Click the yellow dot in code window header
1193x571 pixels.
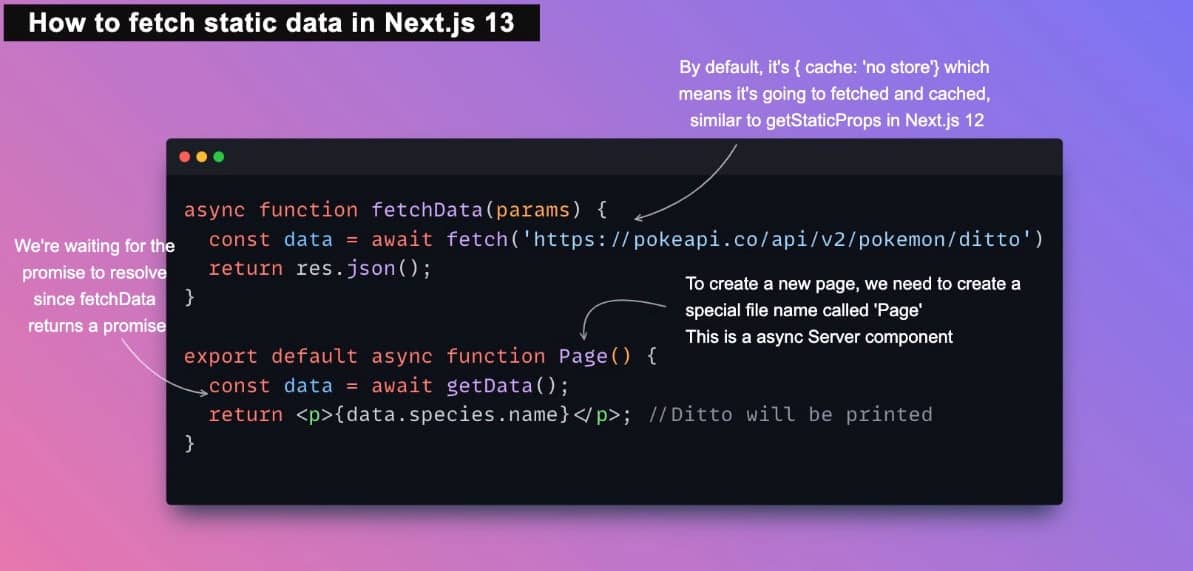click(x=201, y=157)
